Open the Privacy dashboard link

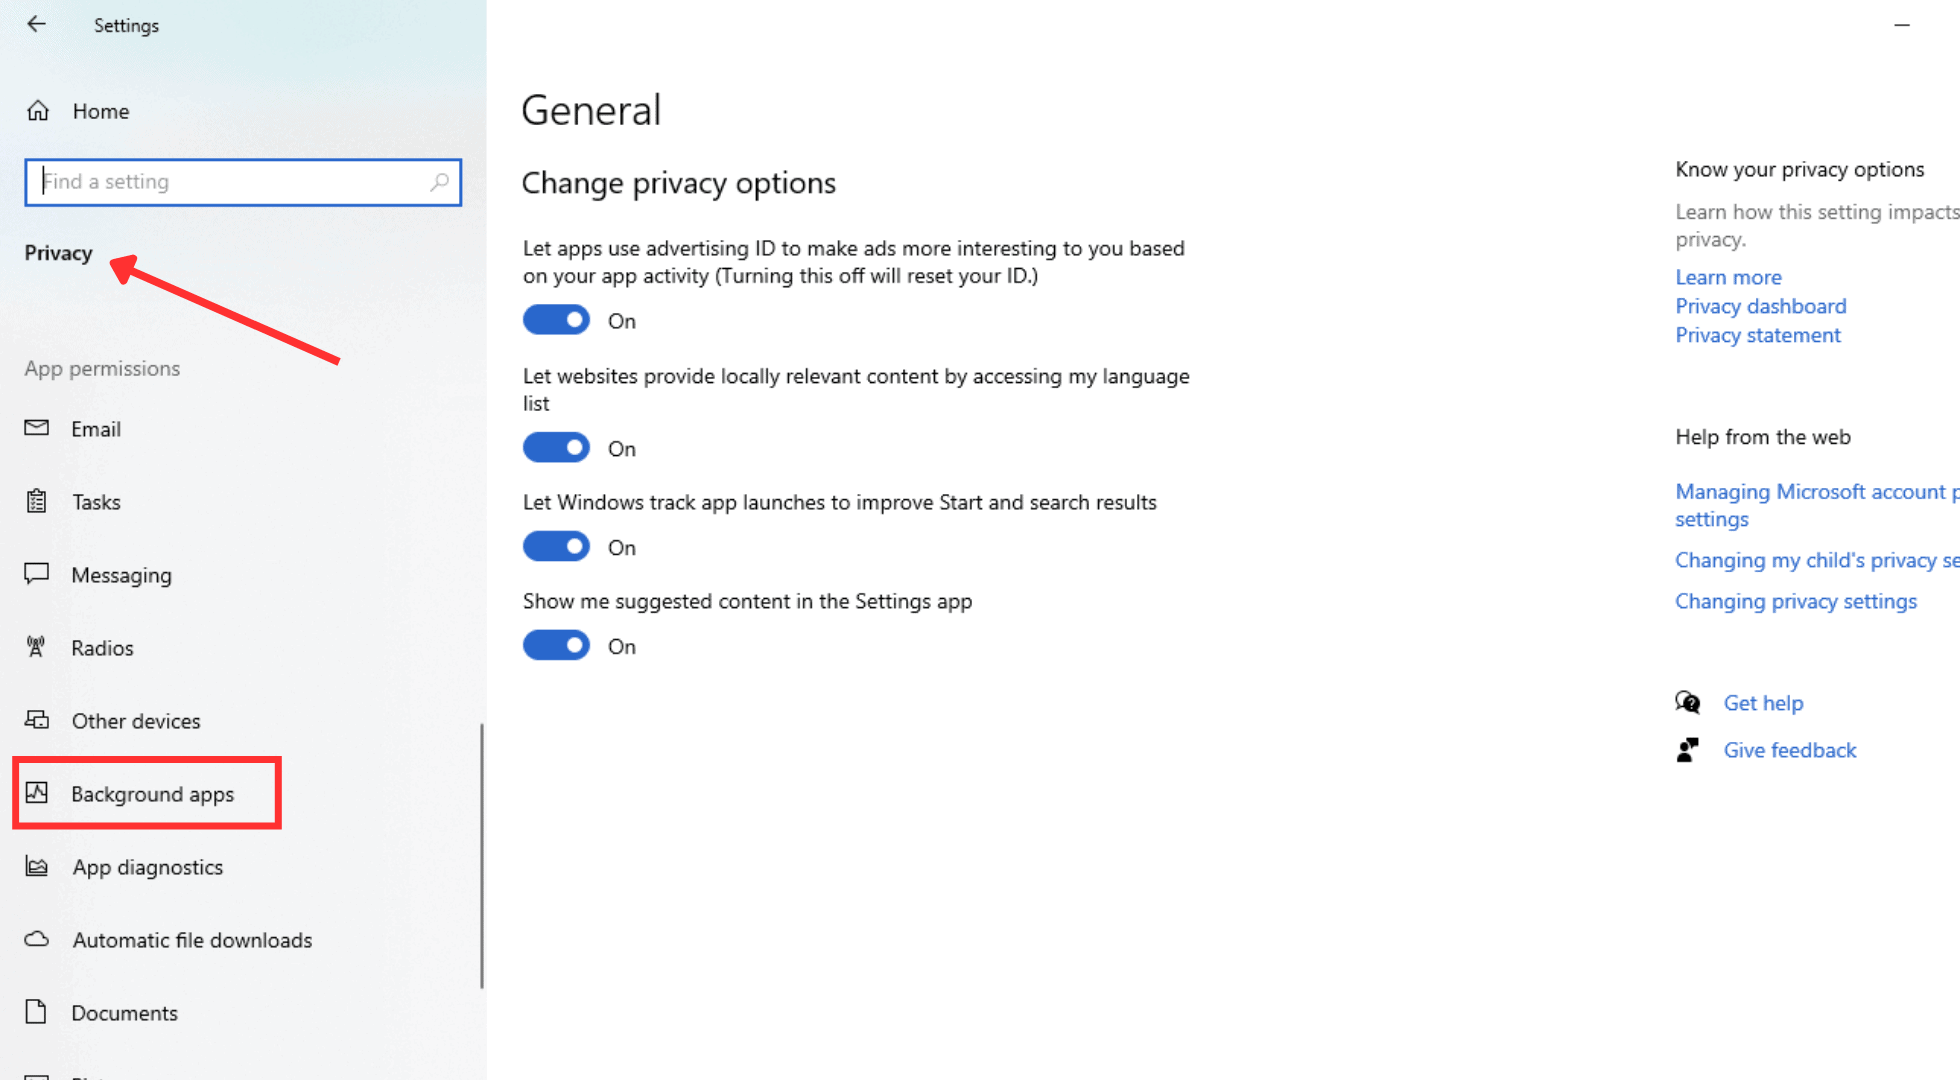tap(1760, 306)
